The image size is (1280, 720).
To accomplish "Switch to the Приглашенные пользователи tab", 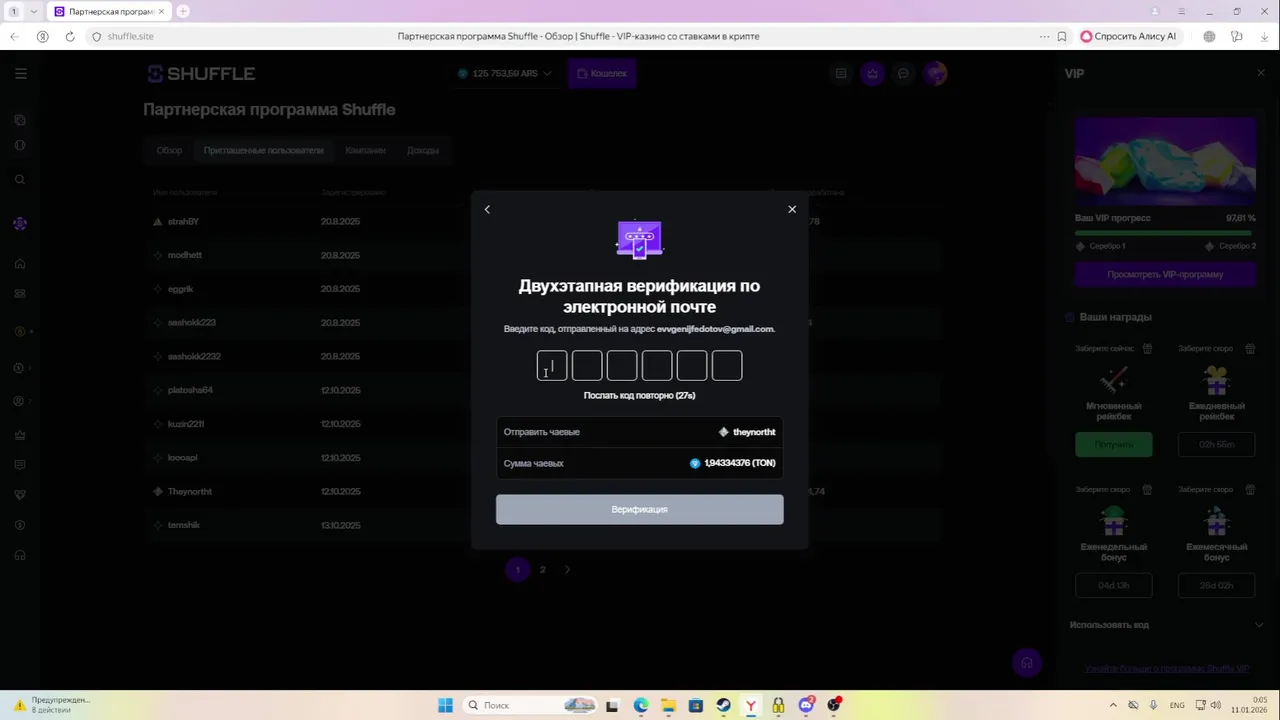I will coord(264,150).
